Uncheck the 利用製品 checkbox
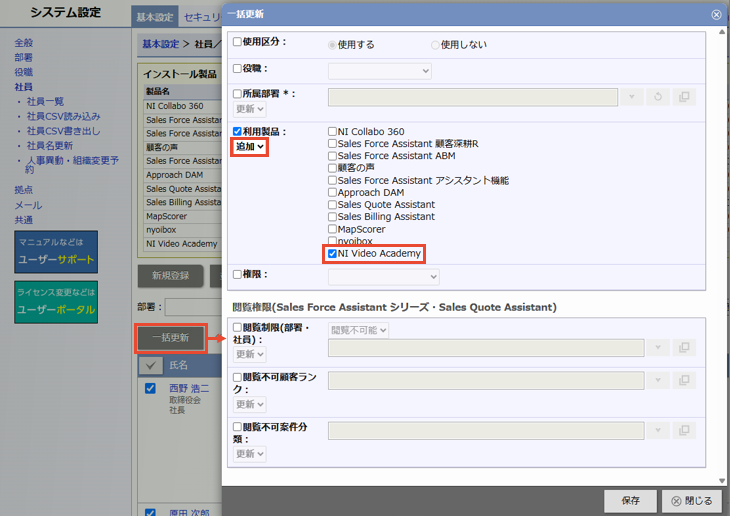Screen dimensions: 730x516 tap(237, 131)
